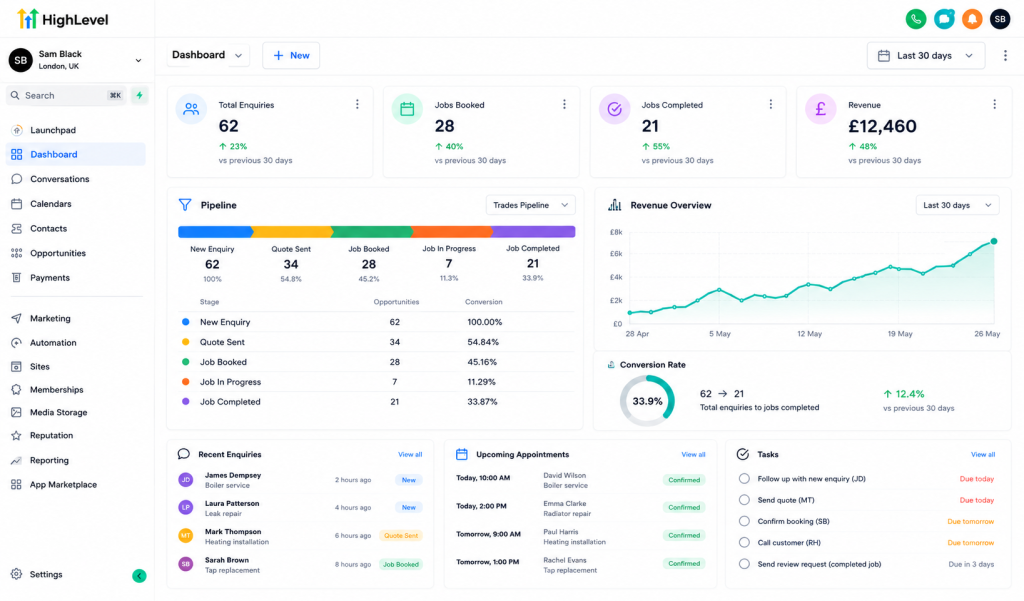Open Total Enquiries card options menu

click(x=357, y=105)
